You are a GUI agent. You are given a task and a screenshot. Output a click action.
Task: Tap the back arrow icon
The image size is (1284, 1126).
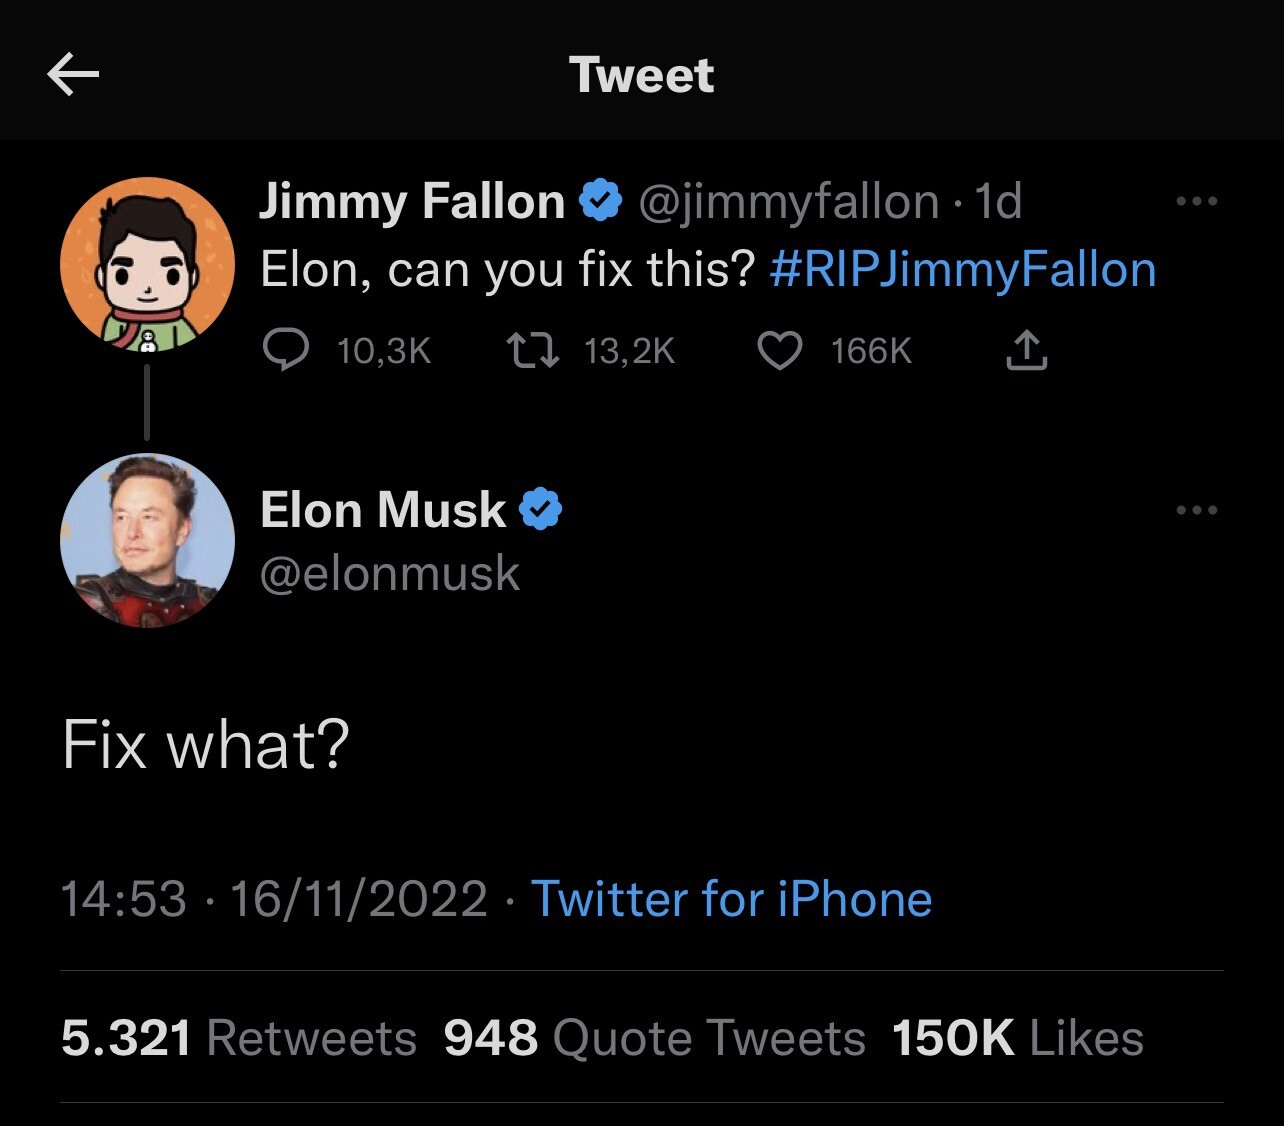73,75
